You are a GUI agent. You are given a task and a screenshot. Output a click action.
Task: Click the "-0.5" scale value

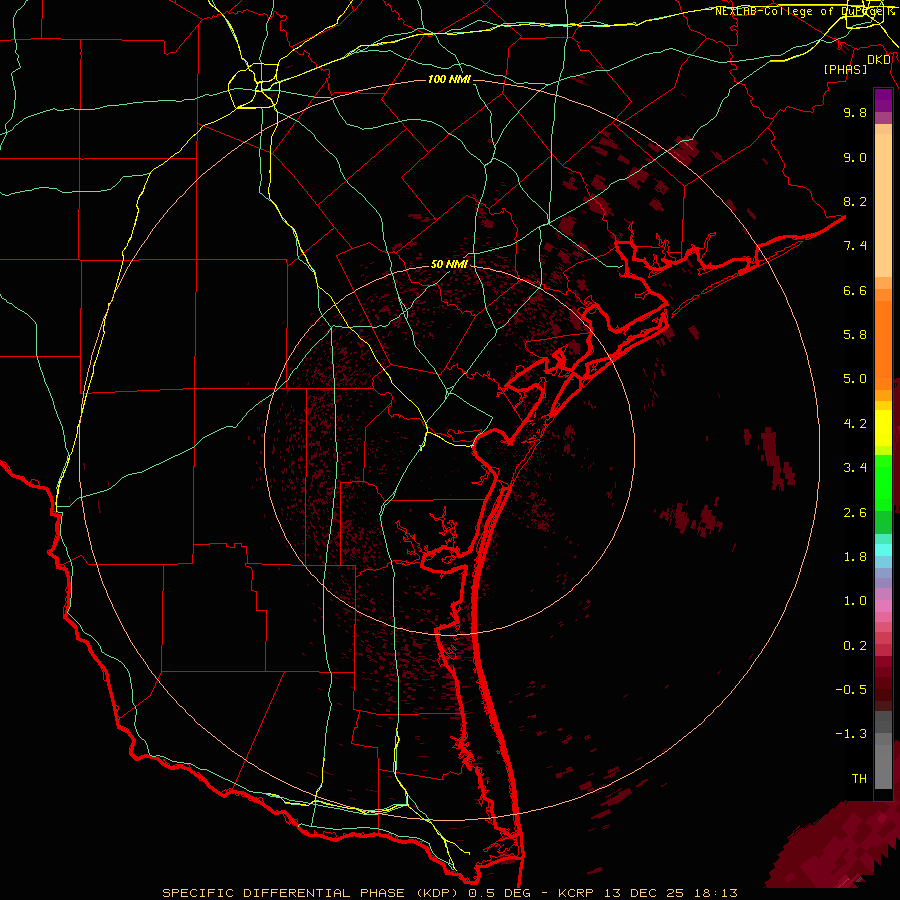pos(851,690)
